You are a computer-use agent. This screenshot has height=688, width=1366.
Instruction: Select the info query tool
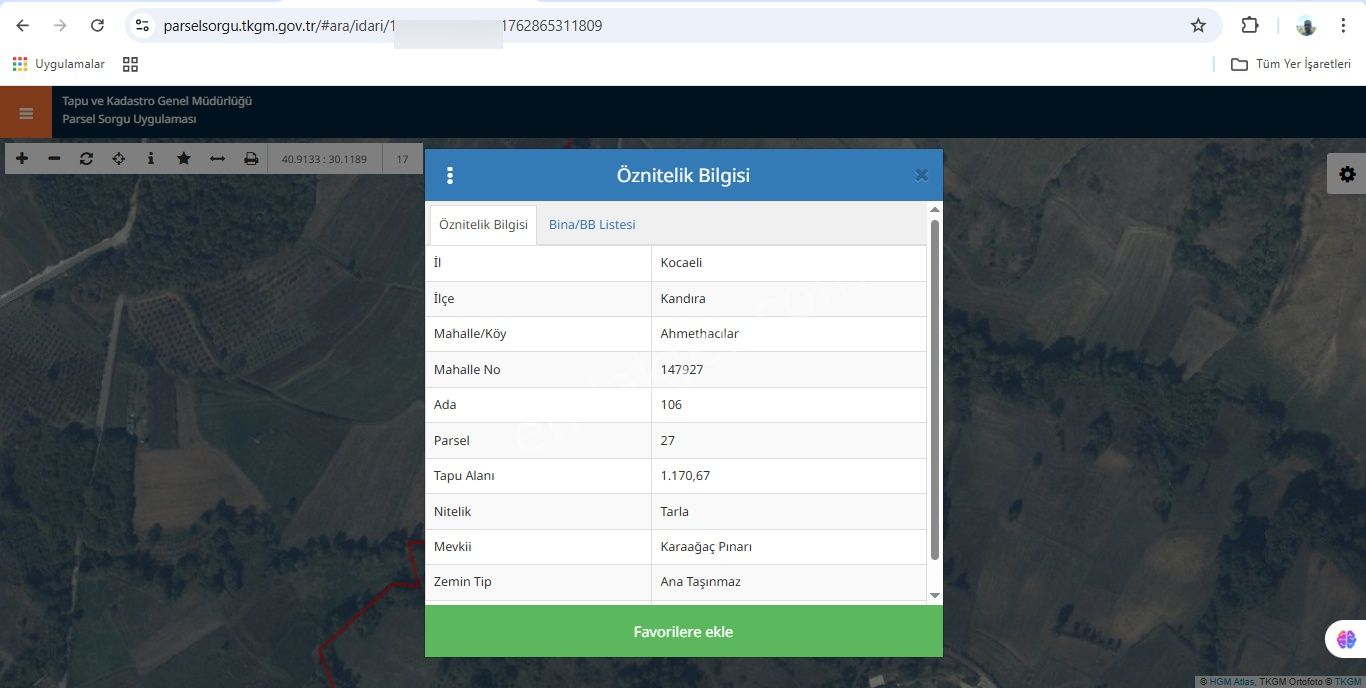click(x=151, y=159)
